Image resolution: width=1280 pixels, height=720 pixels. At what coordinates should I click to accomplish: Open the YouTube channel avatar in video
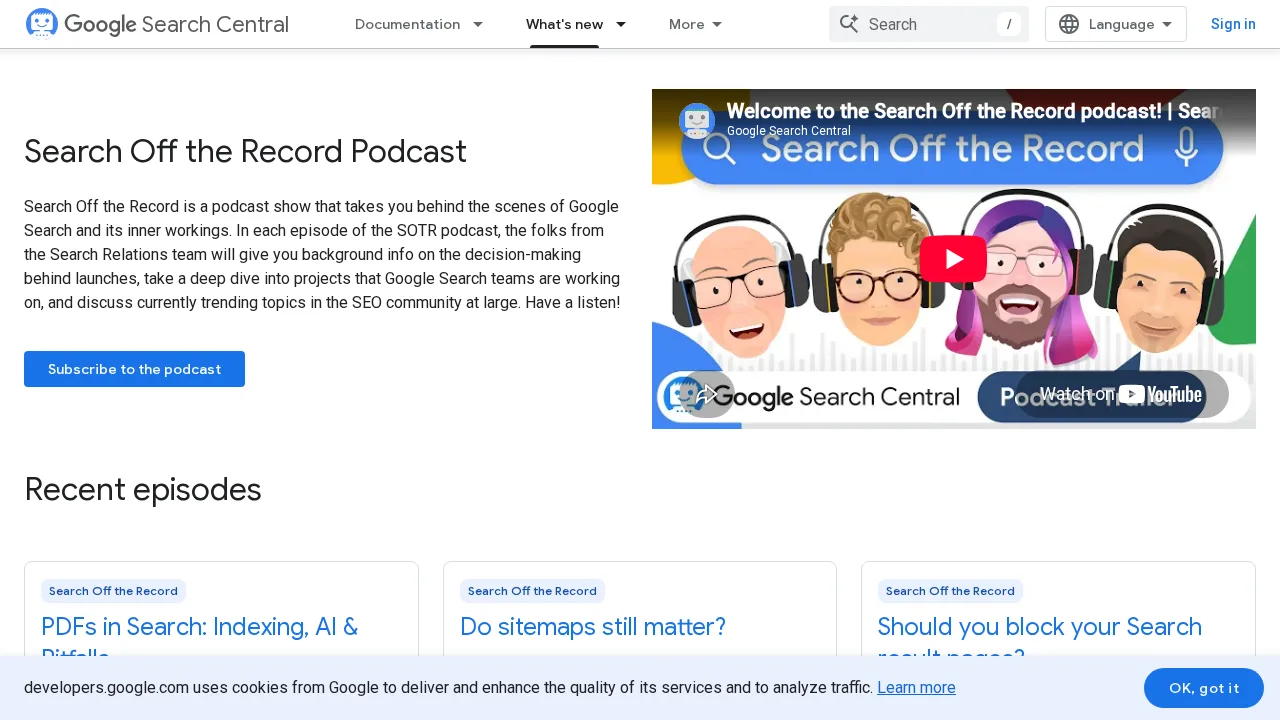click(x=697, y=121)
